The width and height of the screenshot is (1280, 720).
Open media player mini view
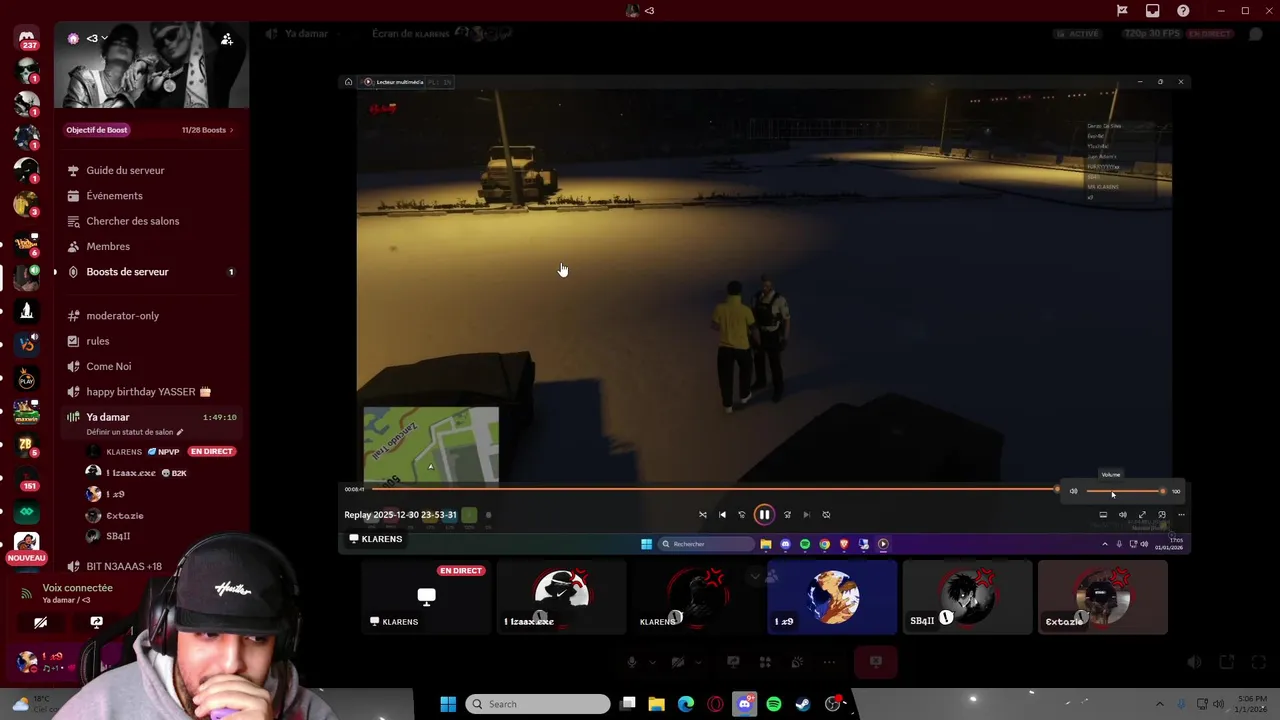(x=1162, y=515)
